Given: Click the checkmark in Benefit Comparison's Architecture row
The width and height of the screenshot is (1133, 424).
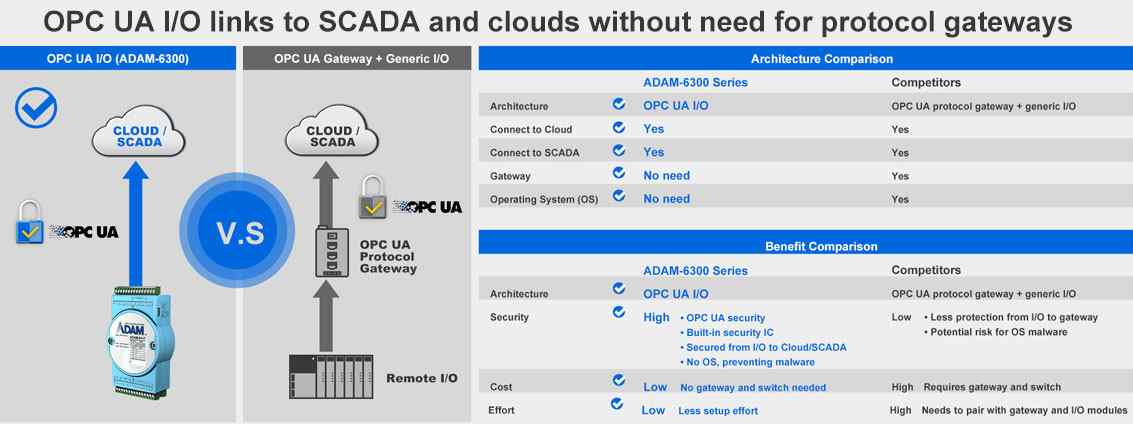Looking at the screenshot, I should click(619, 288).
